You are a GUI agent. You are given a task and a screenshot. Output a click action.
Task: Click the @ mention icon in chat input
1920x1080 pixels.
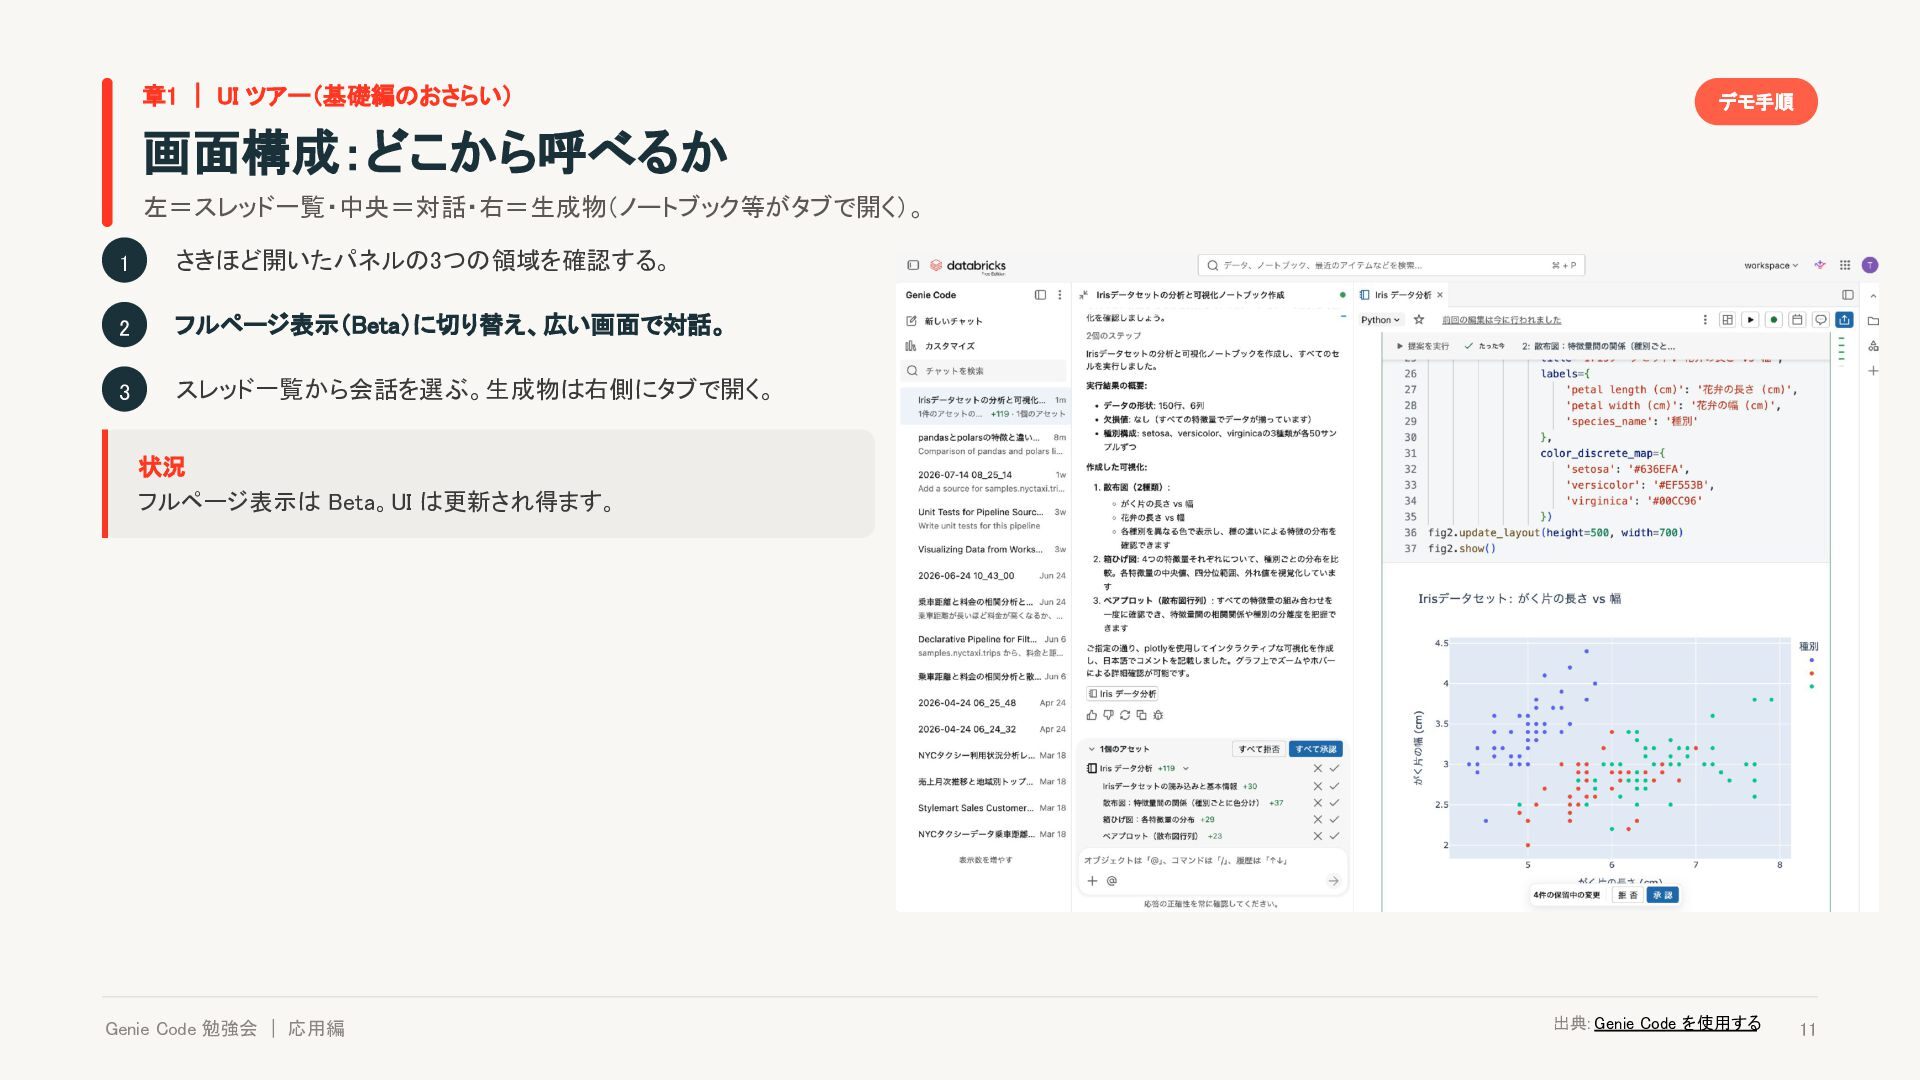click(x=1112, y=881)
